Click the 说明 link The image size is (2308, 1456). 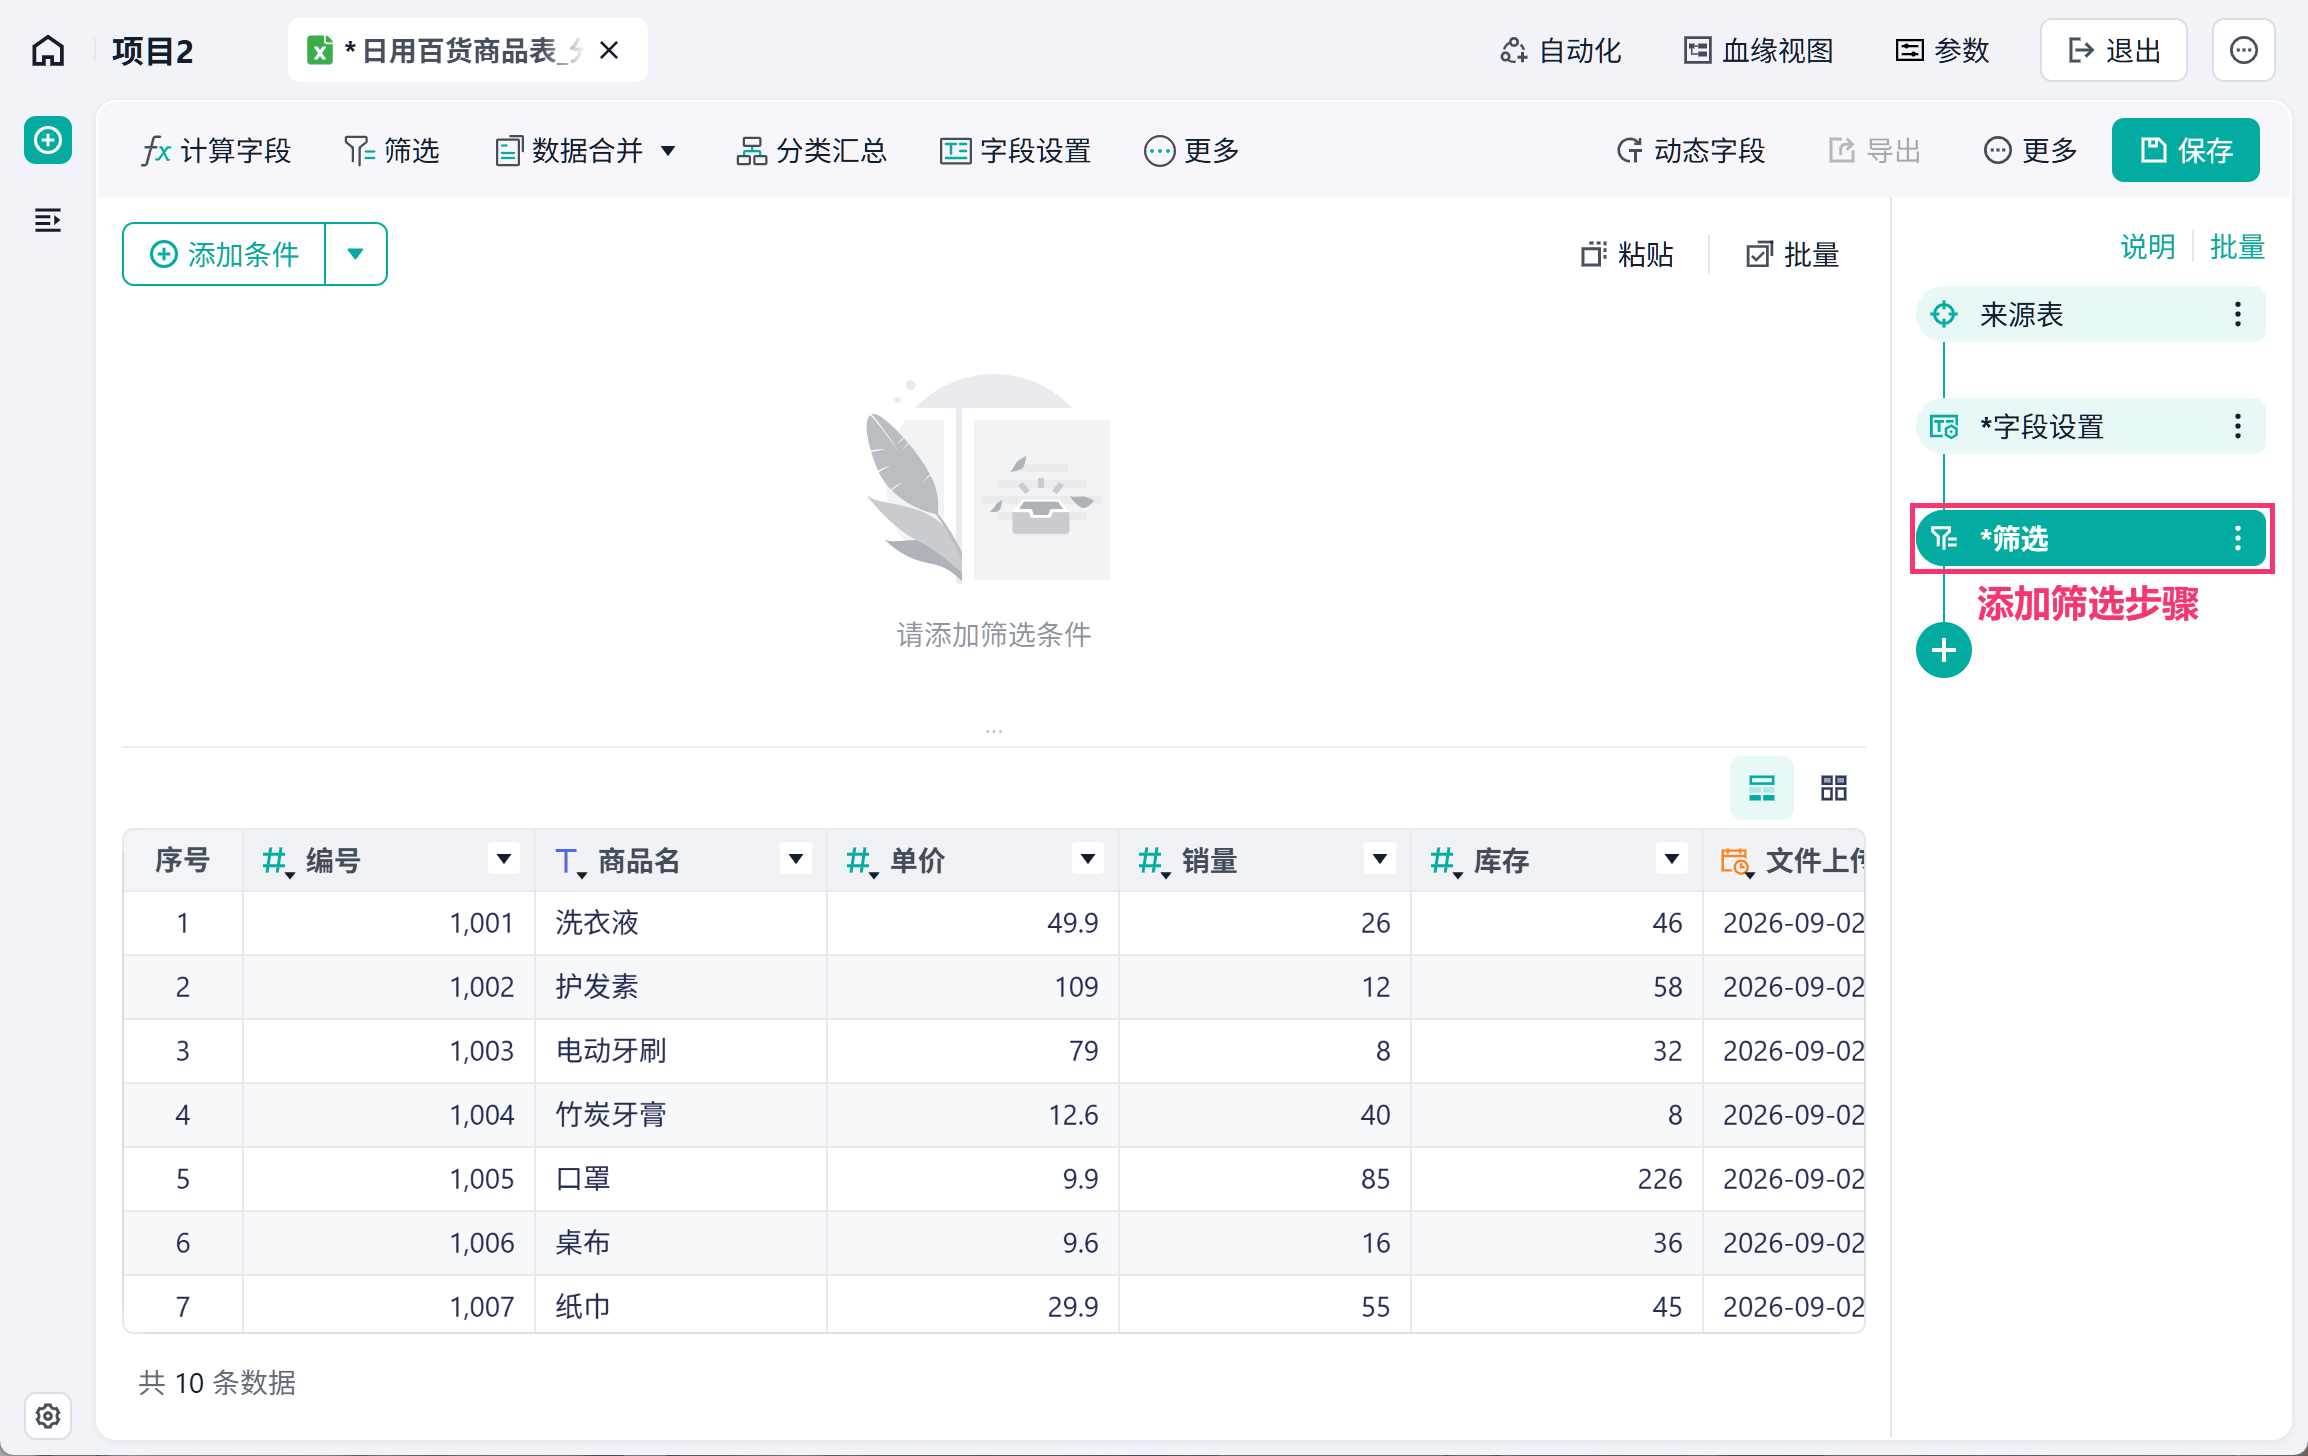(2148, 247)
